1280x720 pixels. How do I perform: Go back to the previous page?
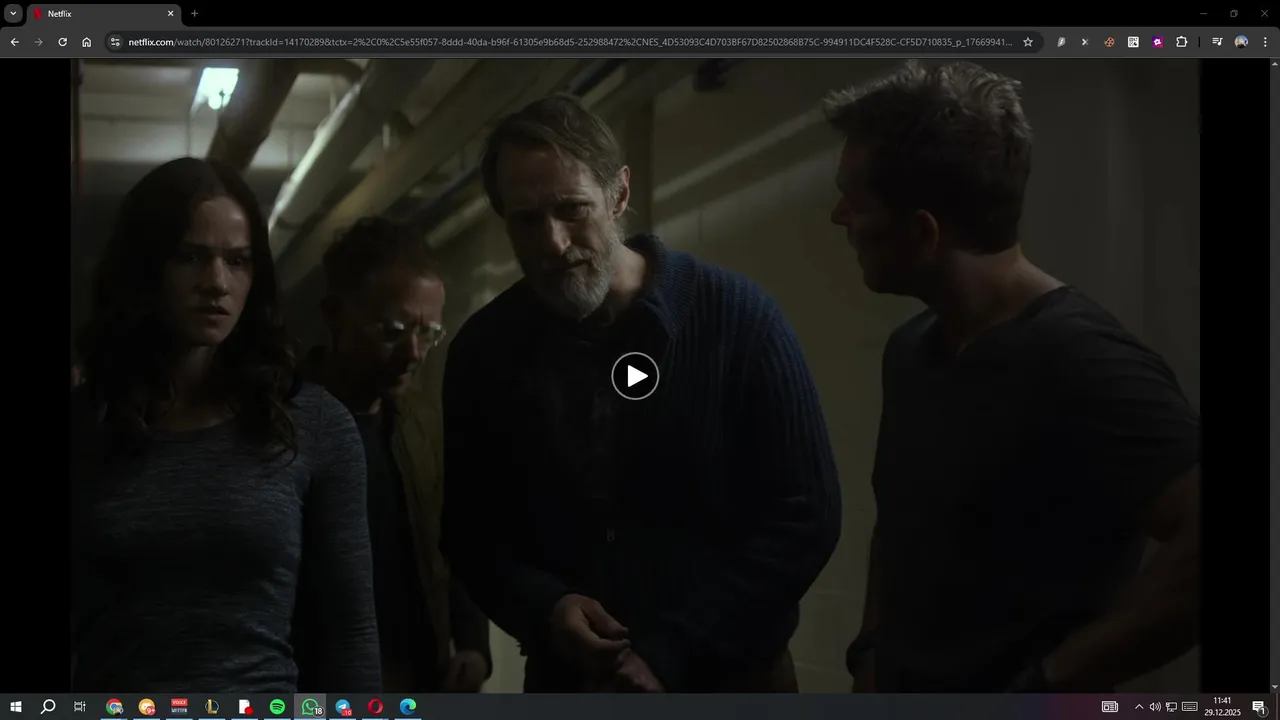click(14, 42)
